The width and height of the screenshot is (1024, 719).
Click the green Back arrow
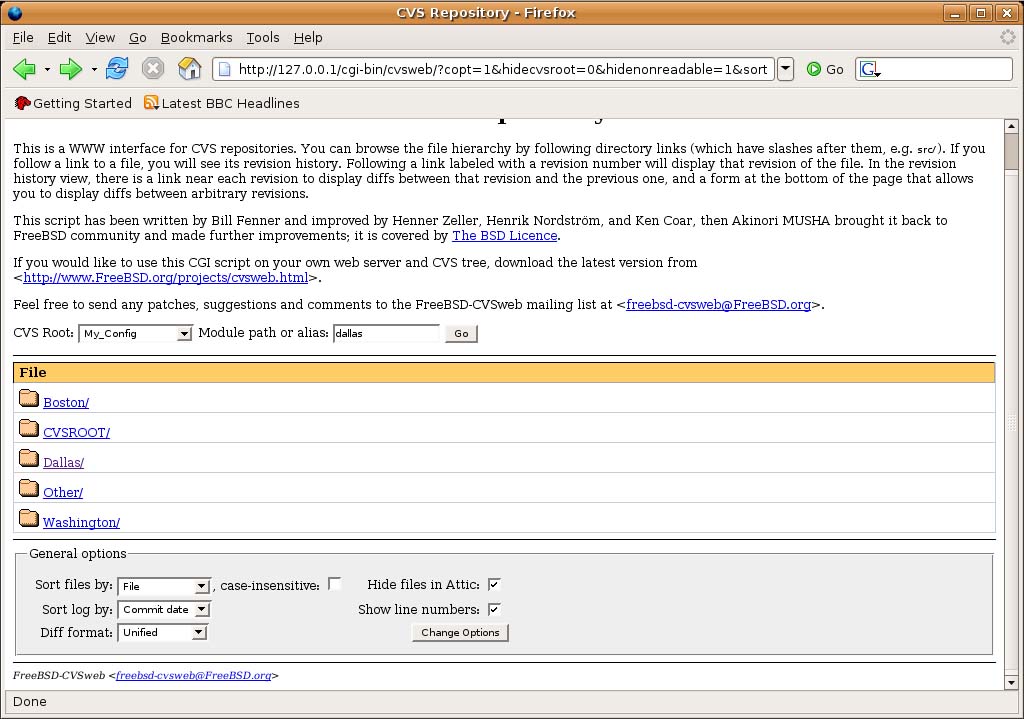(x=24, y=69)
